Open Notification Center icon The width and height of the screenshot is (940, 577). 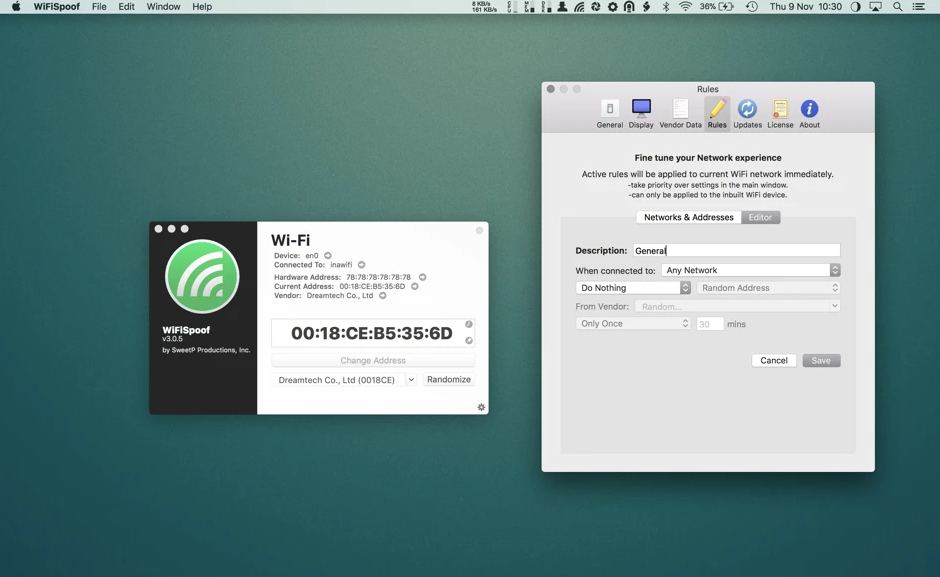[x=918, y=7]
